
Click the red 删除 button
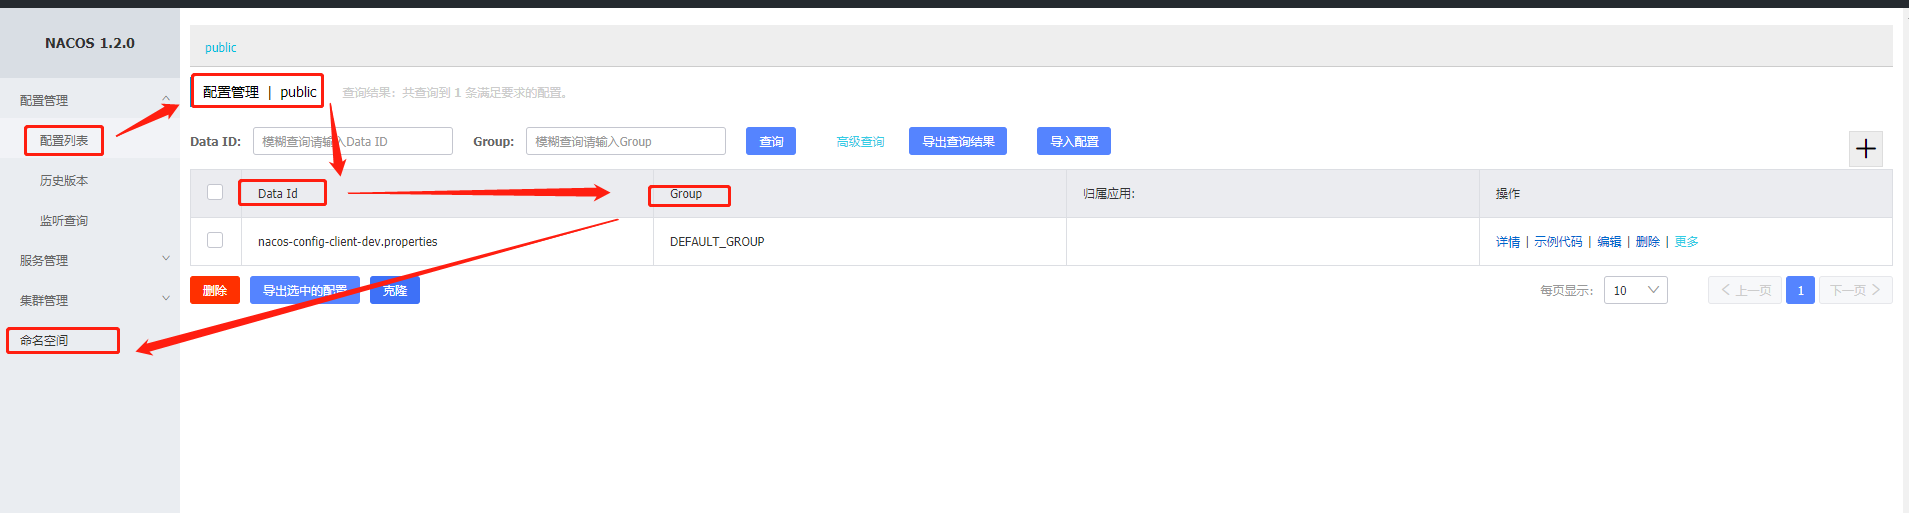(x=215, y=290)
